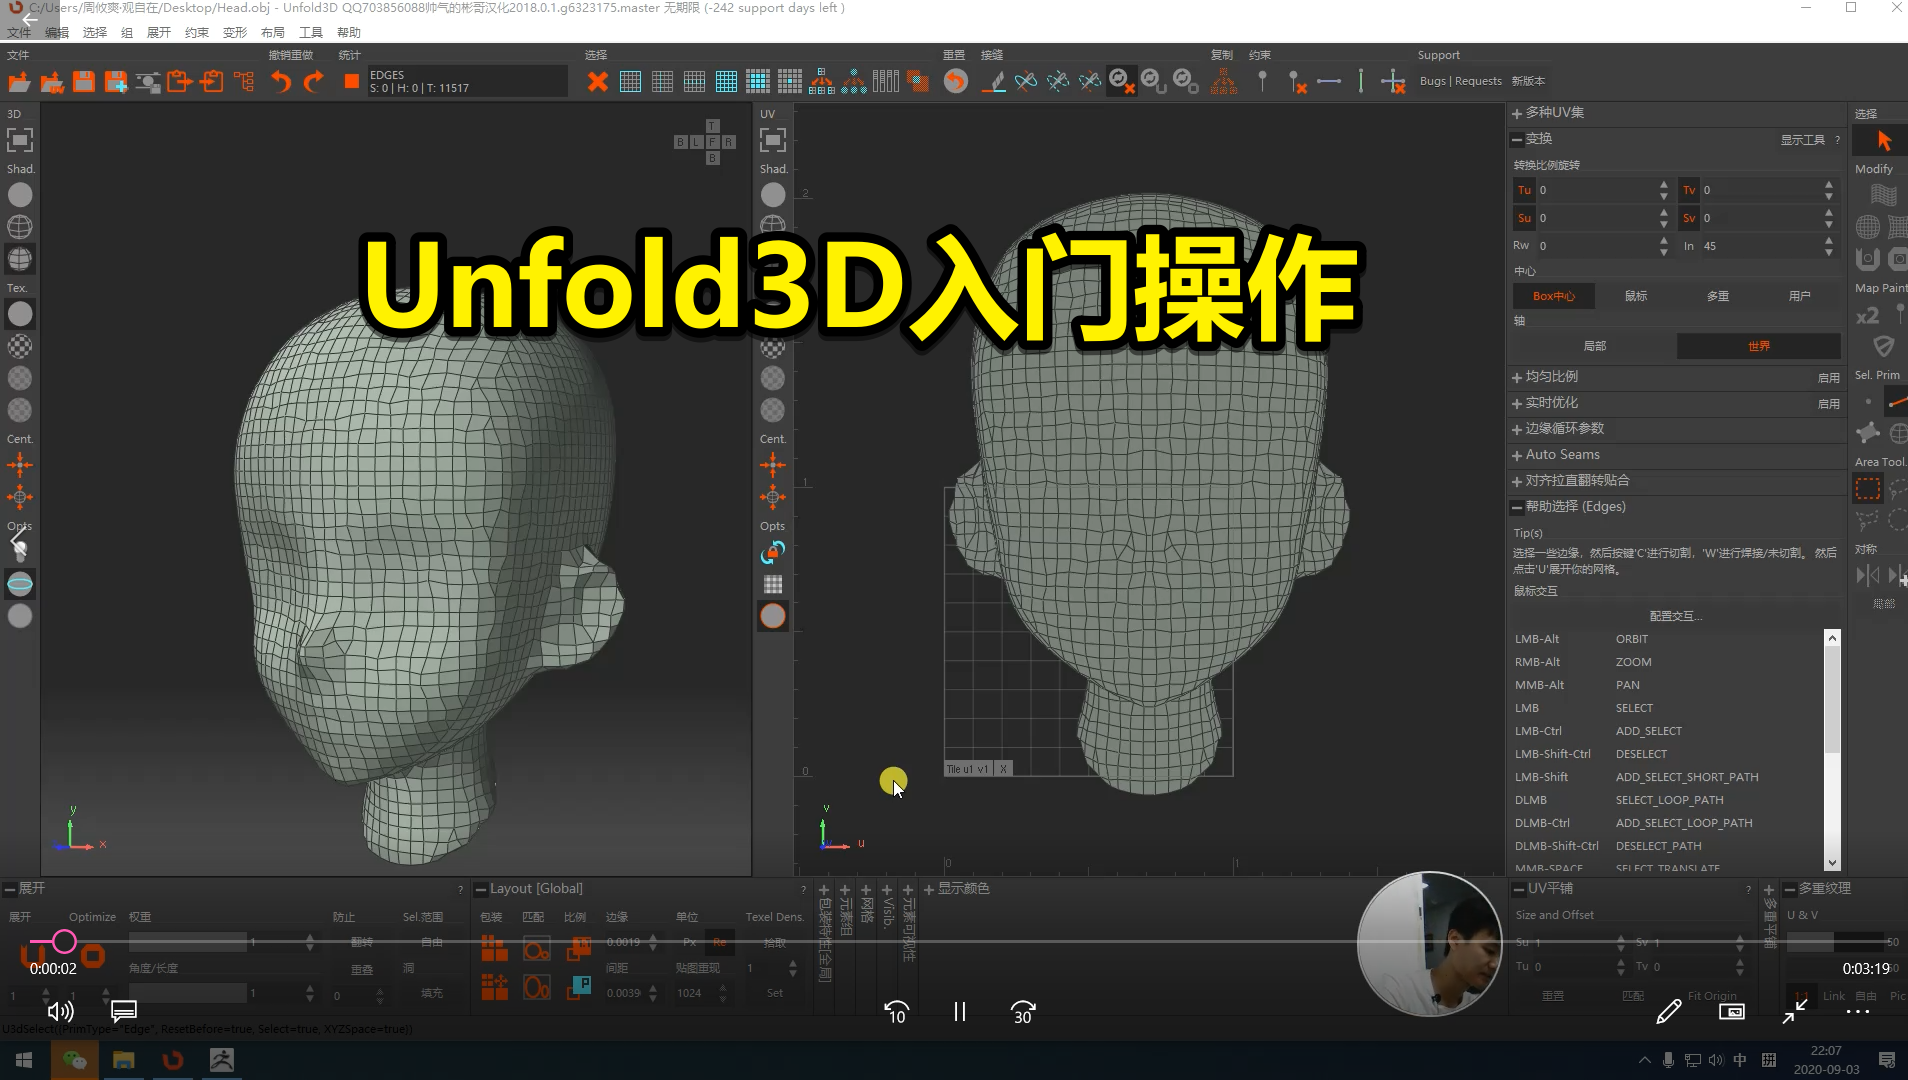Click the orange reset rotation icon
This screenshot has width=1908, height=1080.
point(956,82)
